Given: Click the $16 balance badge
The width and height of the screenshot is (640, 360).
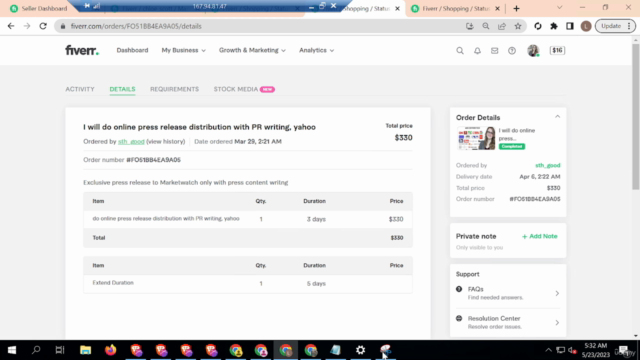Looking at the screenshot, I should (x=557, y=50).
